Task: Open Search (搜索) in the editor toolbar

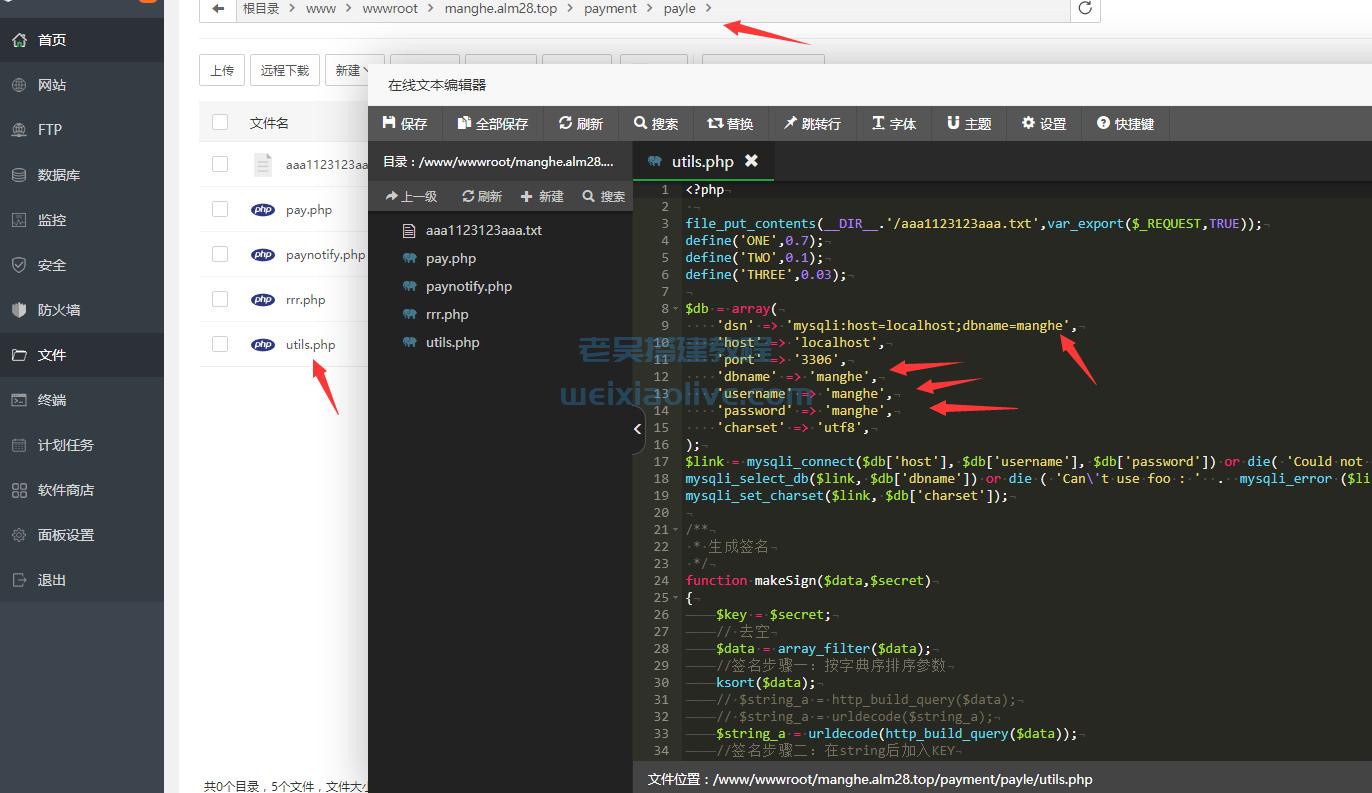Action: click(x=655, y=123)
